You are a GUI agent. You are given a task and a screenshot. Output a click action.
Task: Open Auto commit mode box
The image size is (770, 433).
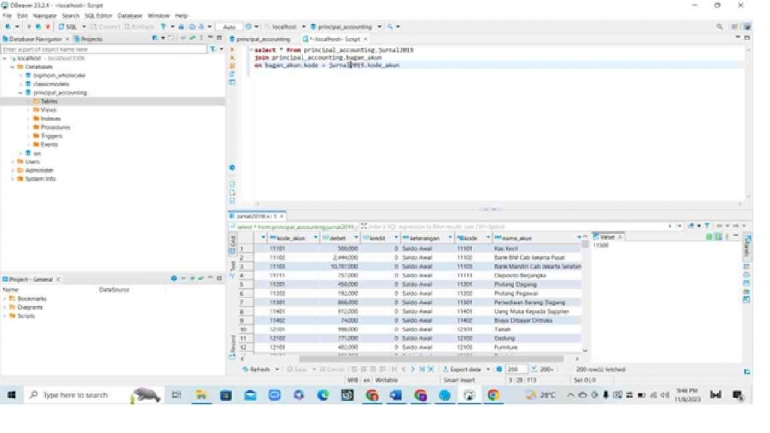229,27
